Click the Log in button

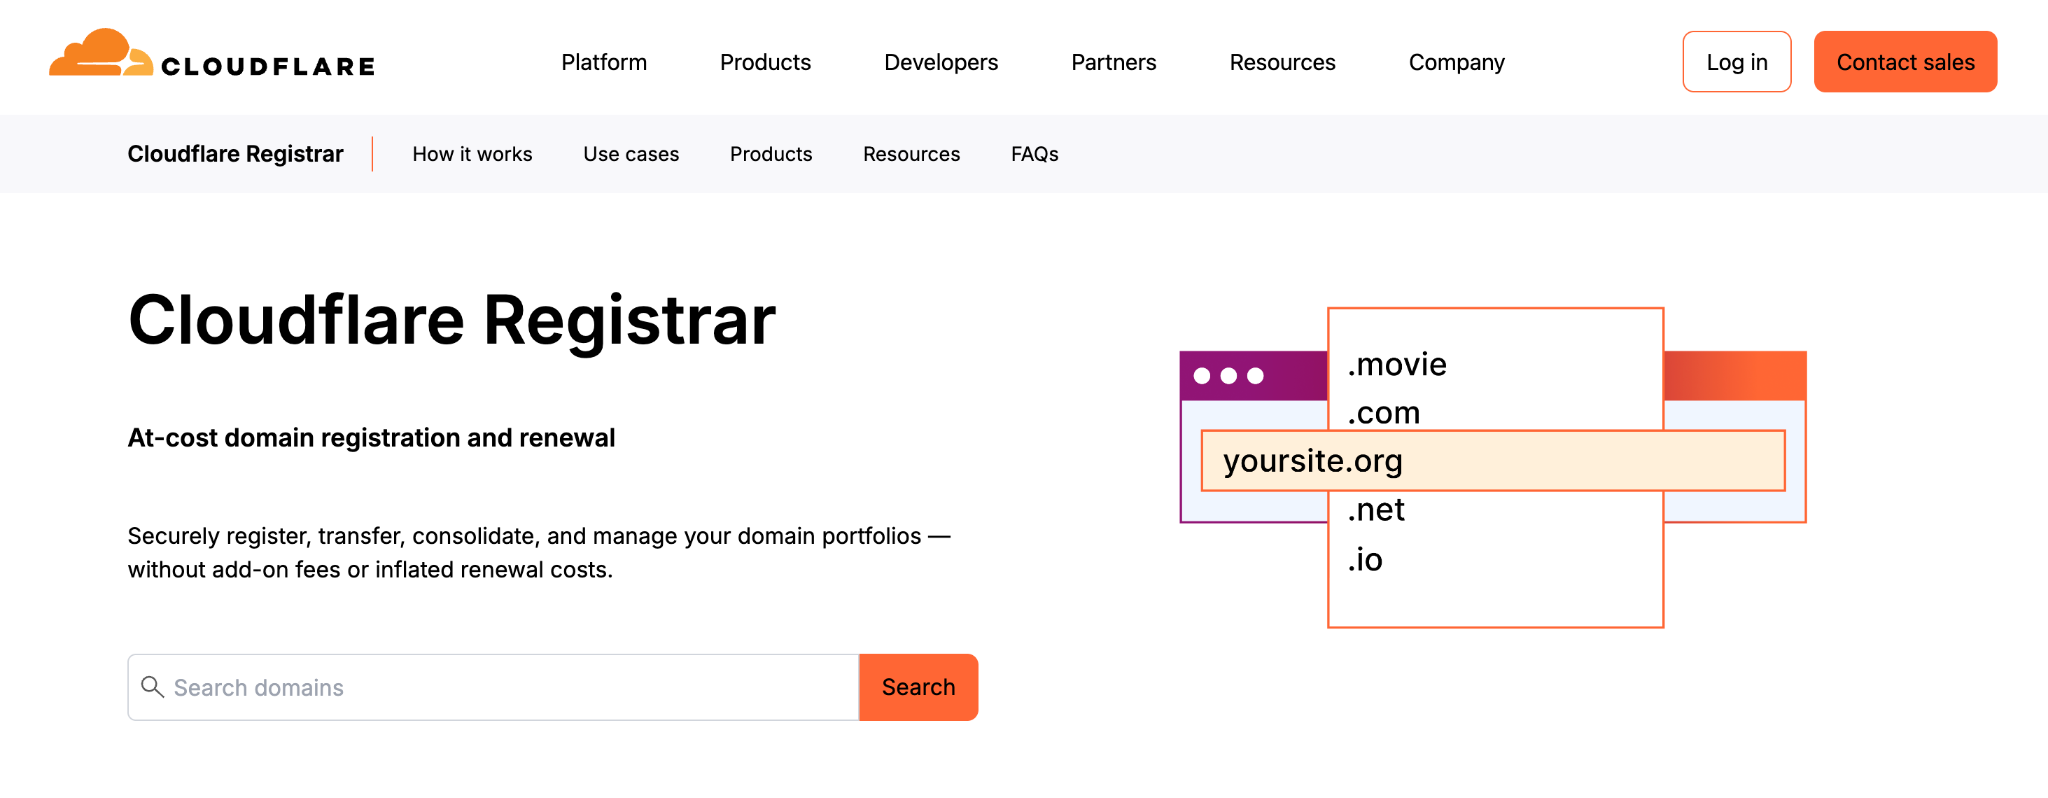[x=1737, y=62]
